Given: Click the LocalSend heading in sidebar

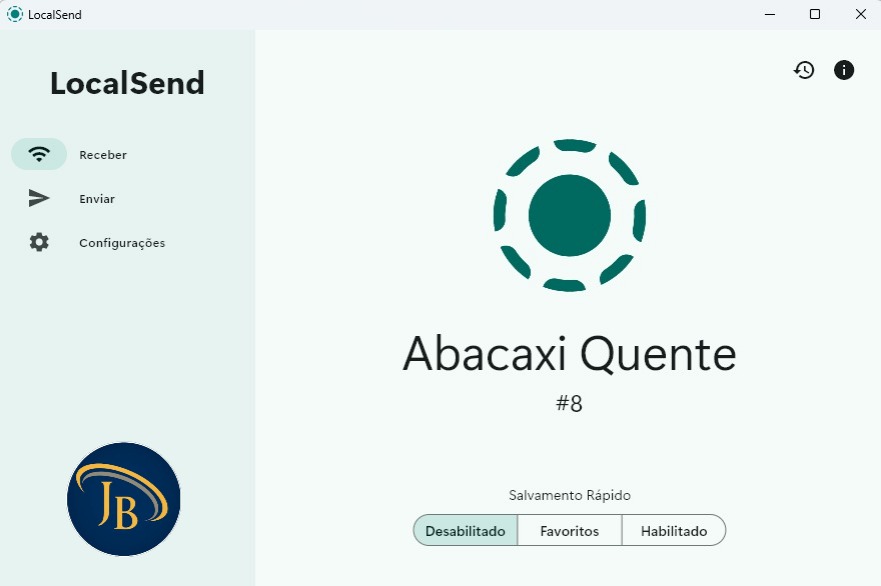Looking at the screenshot, I should click(x=127, y=84).
